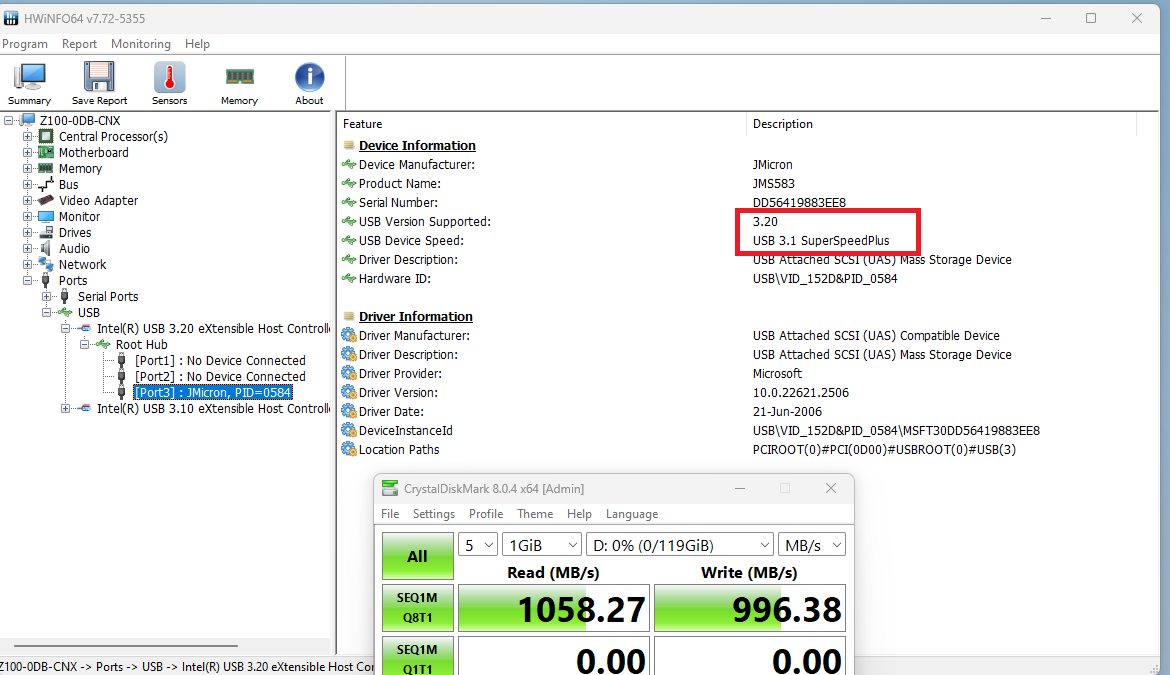1170x675 pixels.
Task: Select the Monitor tree icon
Action: [46, 216]
